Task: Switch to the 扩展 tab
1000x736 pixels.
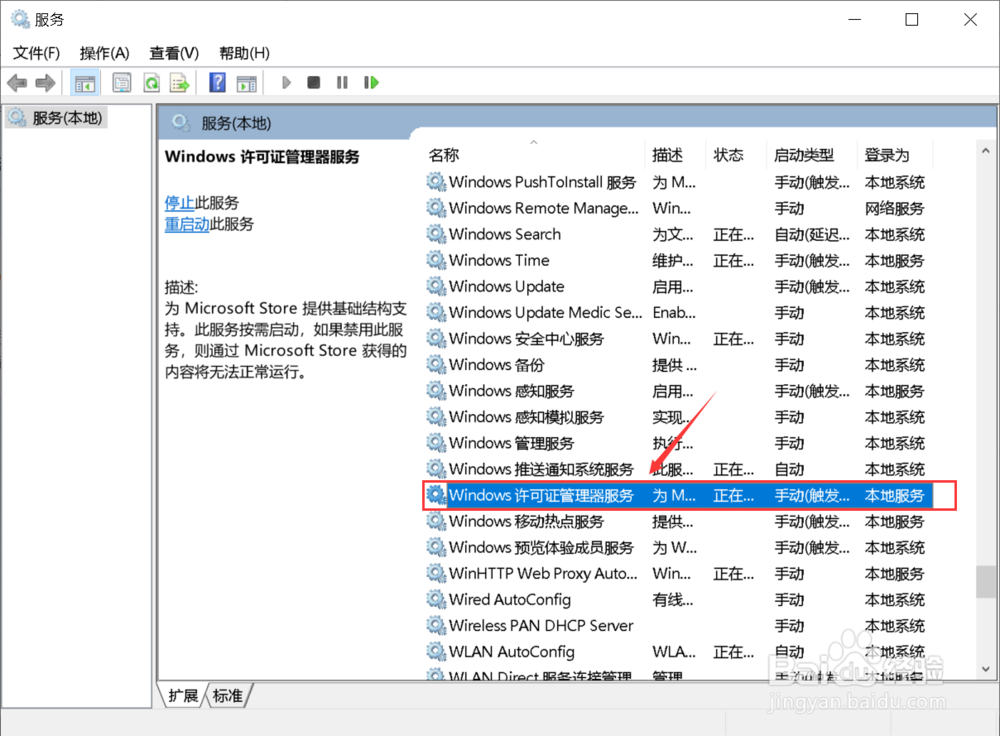Action: [x=183, y=695]
